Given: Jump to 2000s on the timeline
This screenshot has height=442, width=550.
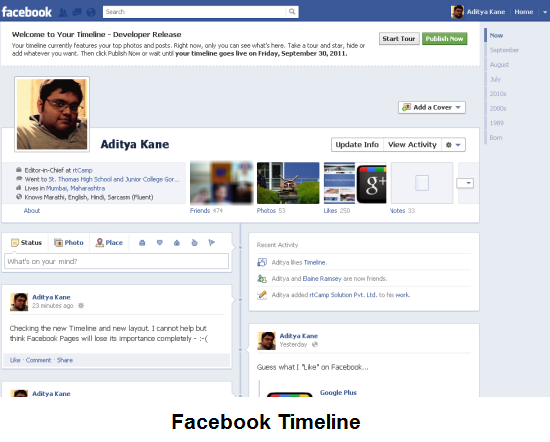Looking at the screenshot, I should (x=498, y=108).
